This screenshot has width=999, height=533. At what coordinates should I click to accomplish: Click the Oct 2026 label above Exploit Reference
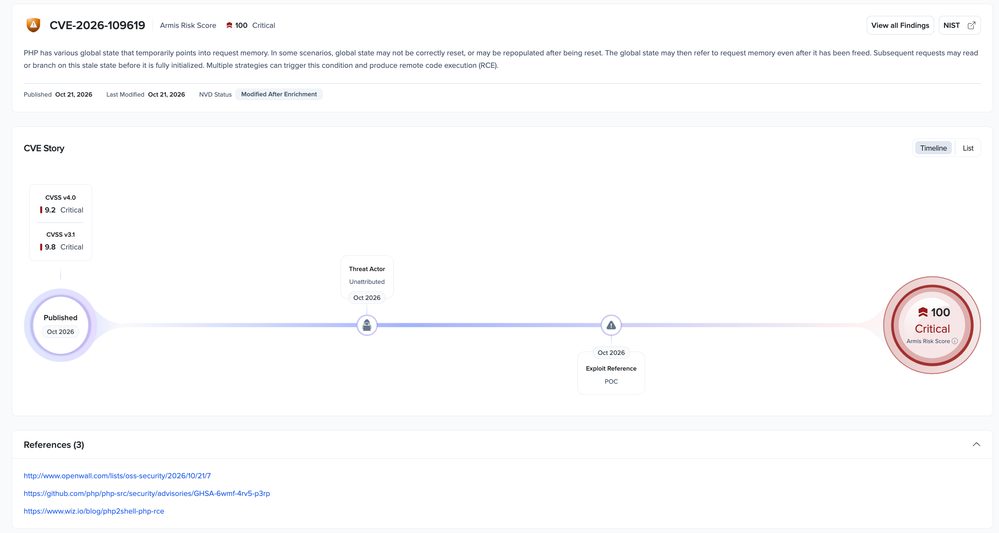pyautogui.click(x=611, y=353)
